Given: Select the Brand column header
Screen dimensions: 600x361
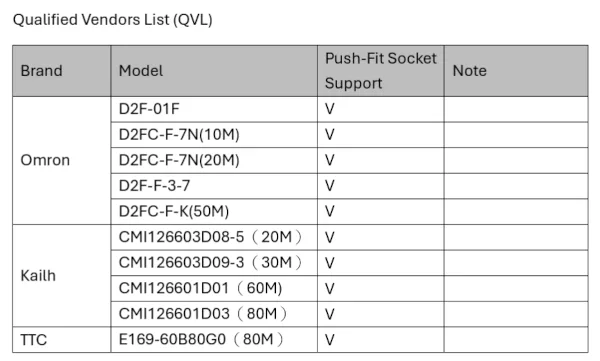Looking at the screenshot, I should (x=62, y=71).
